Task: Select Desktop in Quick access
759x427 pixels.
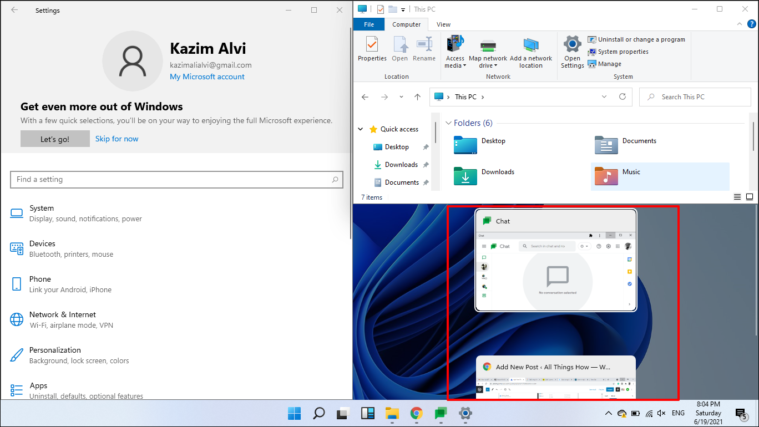Action: (397, 147)
